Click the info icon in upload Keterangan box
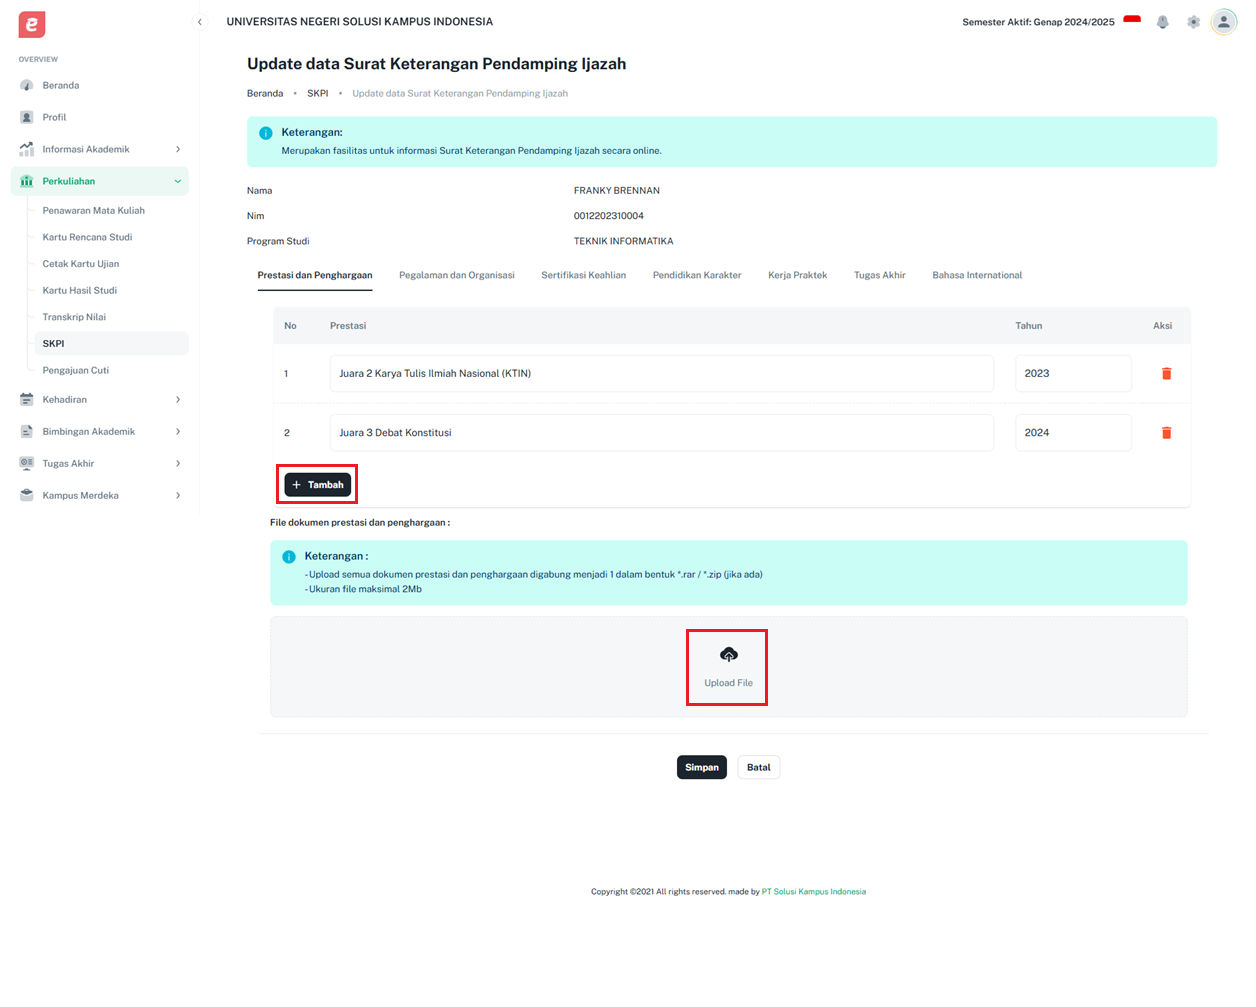The image size is (1256, 1007). 289,557
